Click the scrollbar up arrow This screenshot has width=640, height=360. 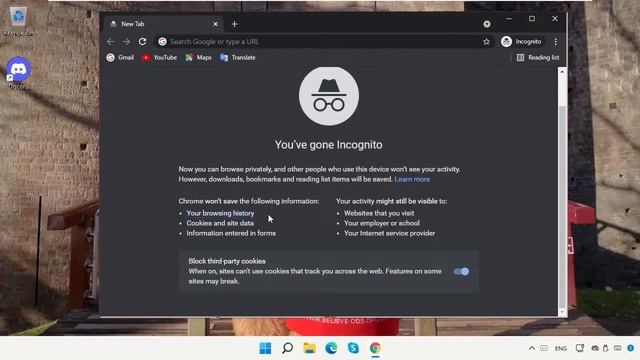click(x=562, y=71)
